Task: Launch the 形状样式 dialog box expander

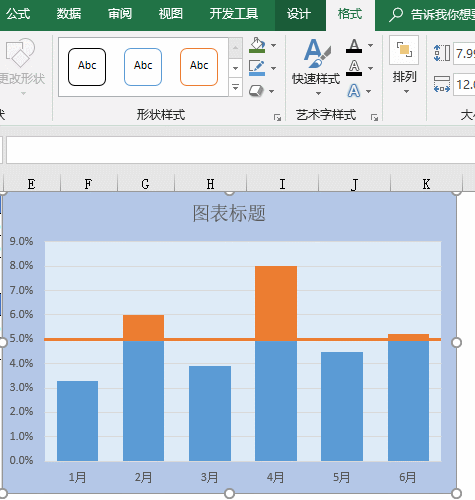Action: click(x=277, y=117)
